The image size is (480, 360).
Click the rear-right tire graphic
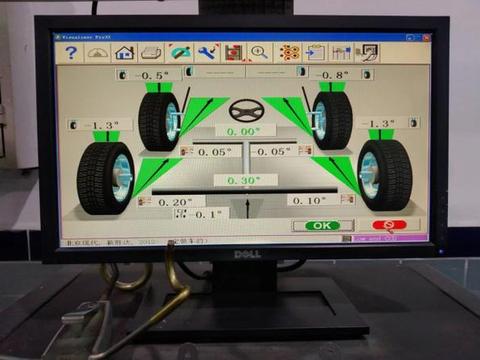(385, 175)
